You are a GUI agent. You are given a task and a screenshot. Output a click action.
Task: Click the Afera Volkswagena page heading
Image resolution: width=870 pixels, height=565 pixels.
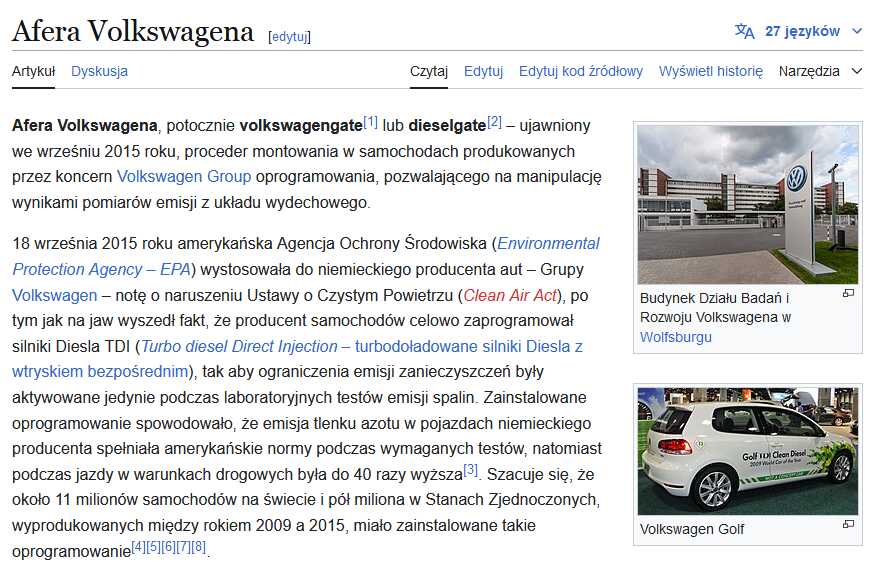pos(133,31)
